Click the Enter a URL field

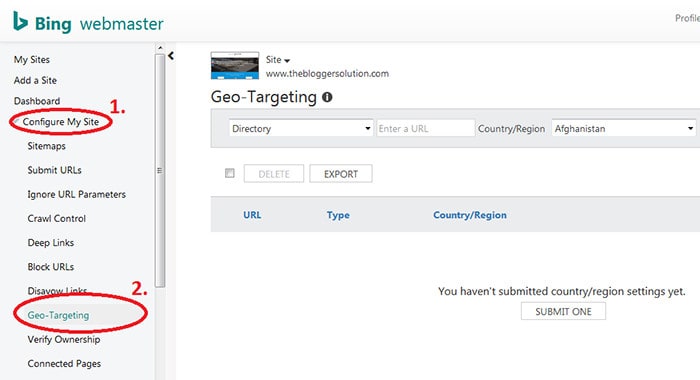(425, 129)
